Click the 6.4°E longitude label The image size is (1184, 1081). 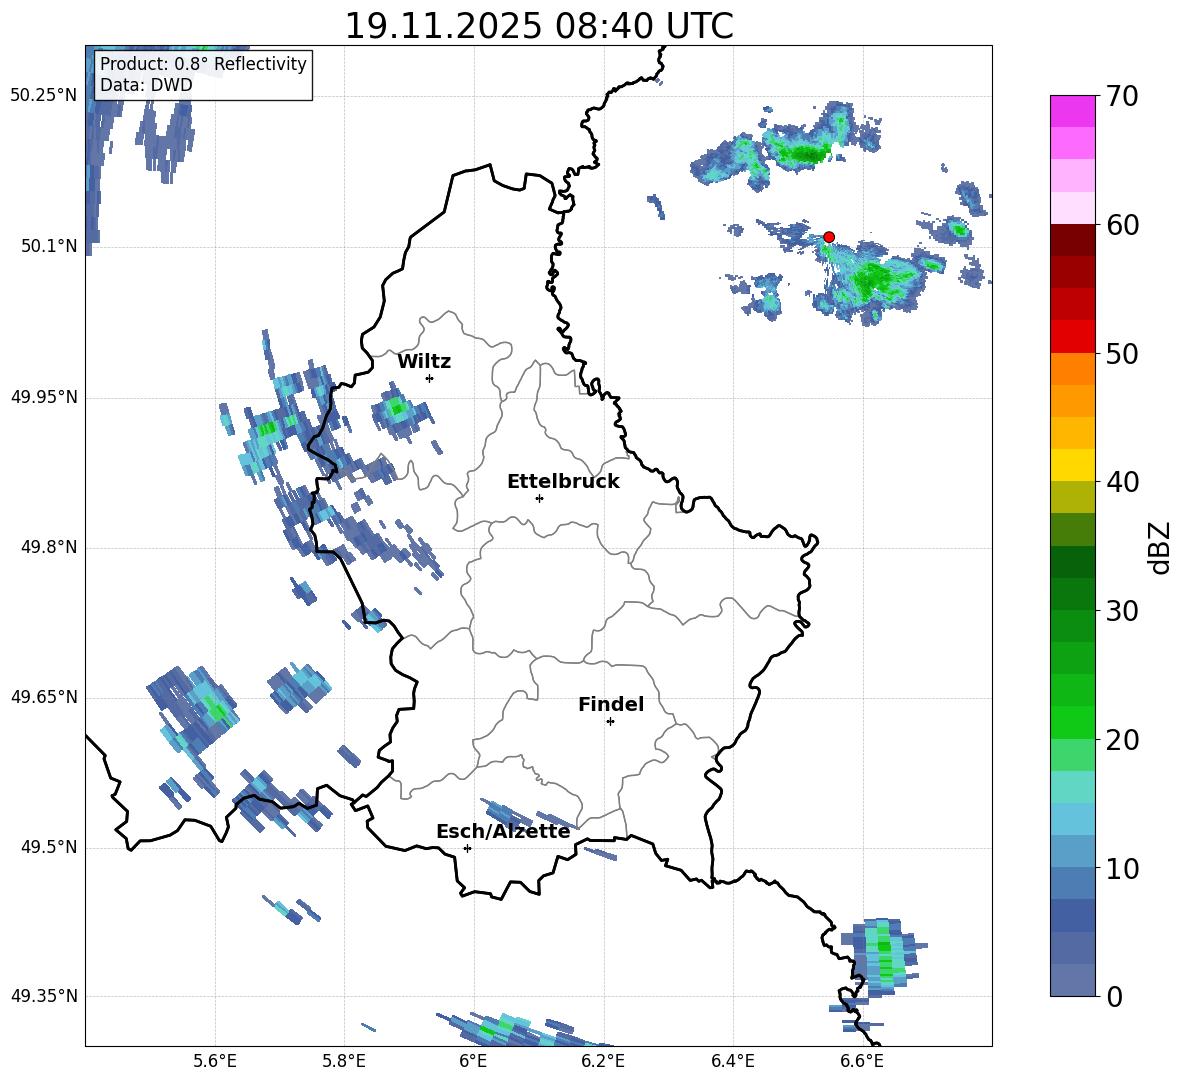[732, 1061]
